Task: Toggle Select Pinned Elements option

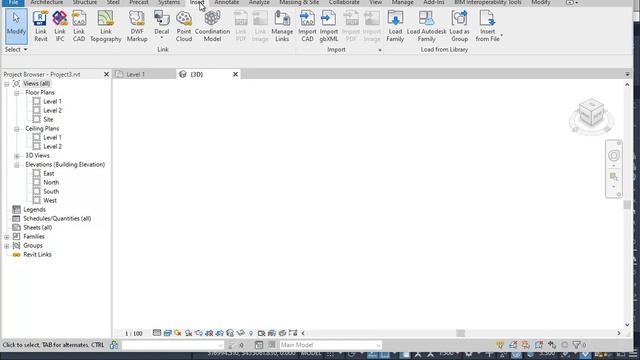Action: click(526, 345)
